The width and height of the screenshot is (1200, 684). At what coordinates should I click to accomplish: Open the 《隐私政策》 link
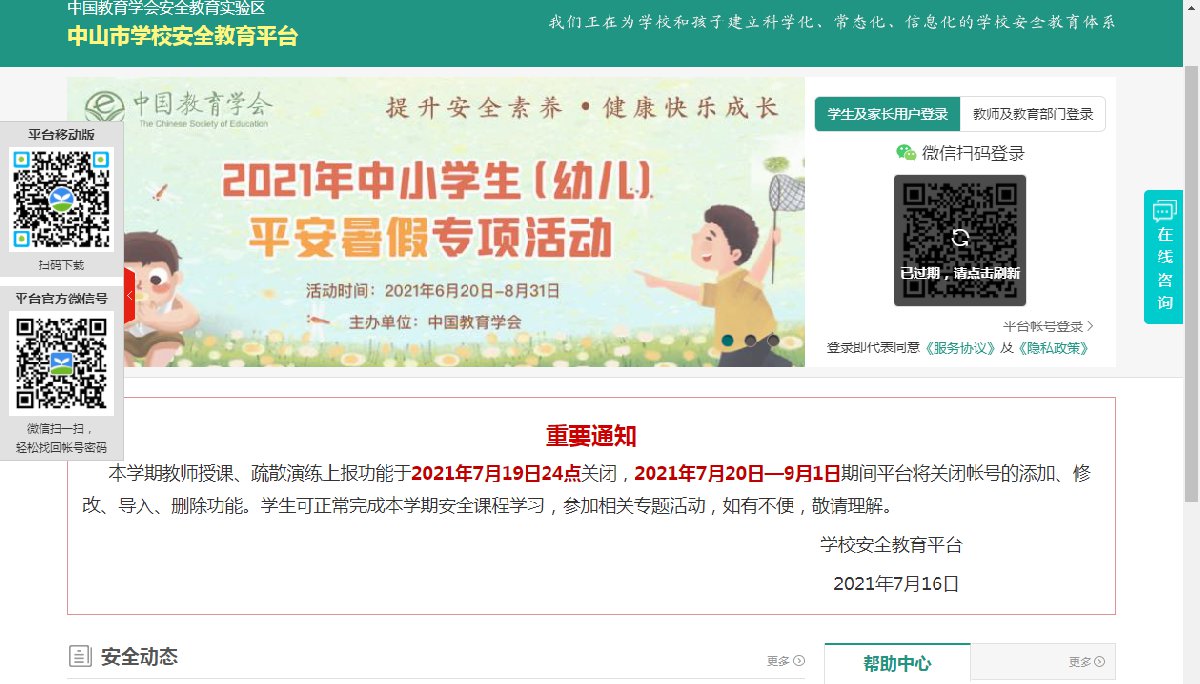(1052, 348)
